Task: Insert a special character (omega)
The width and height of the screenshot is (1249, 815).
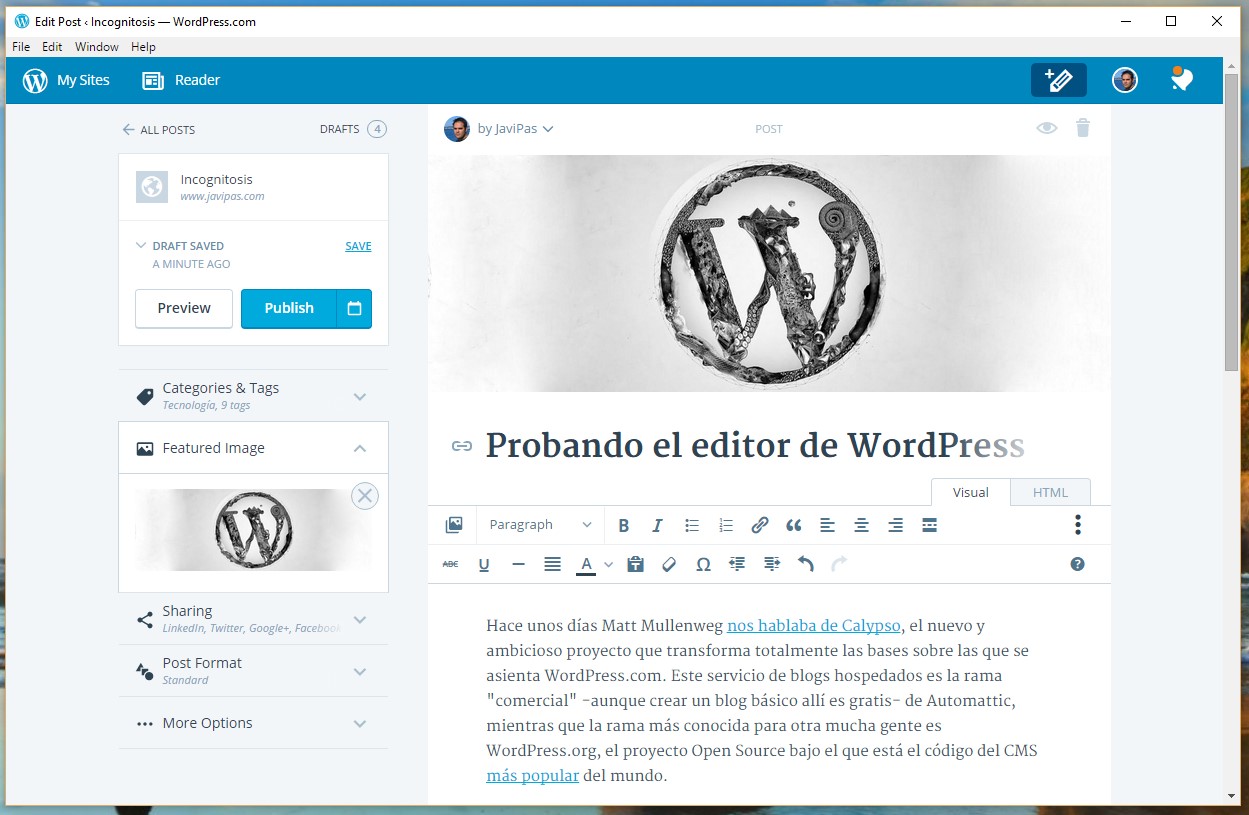Action: (x=703, y=564)
